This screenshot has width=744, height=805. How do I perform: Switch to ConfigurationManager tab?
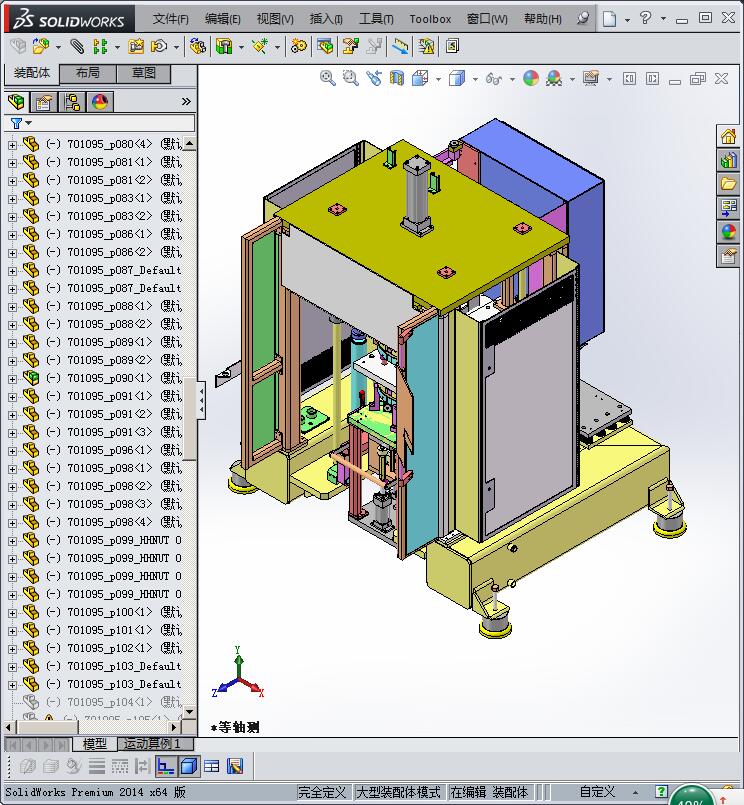(72, 102)
